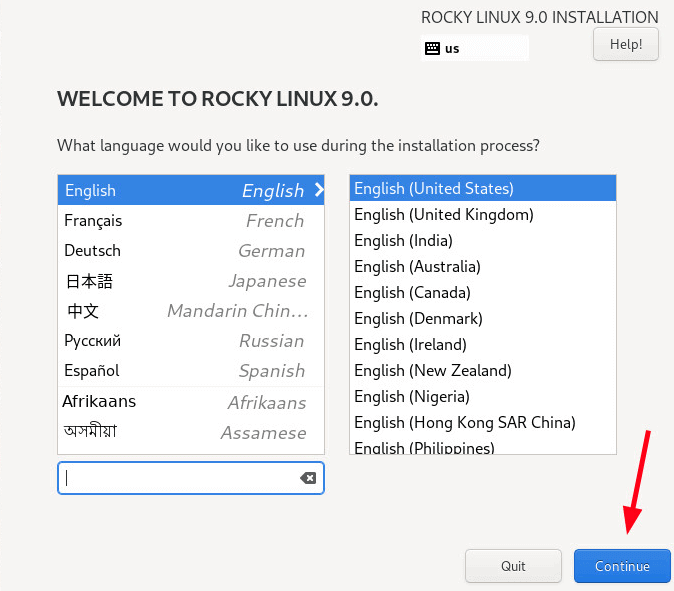This screenshot has height=591, width=674.
Task: Click the keyboard layout icon
Action: [432, 48]
